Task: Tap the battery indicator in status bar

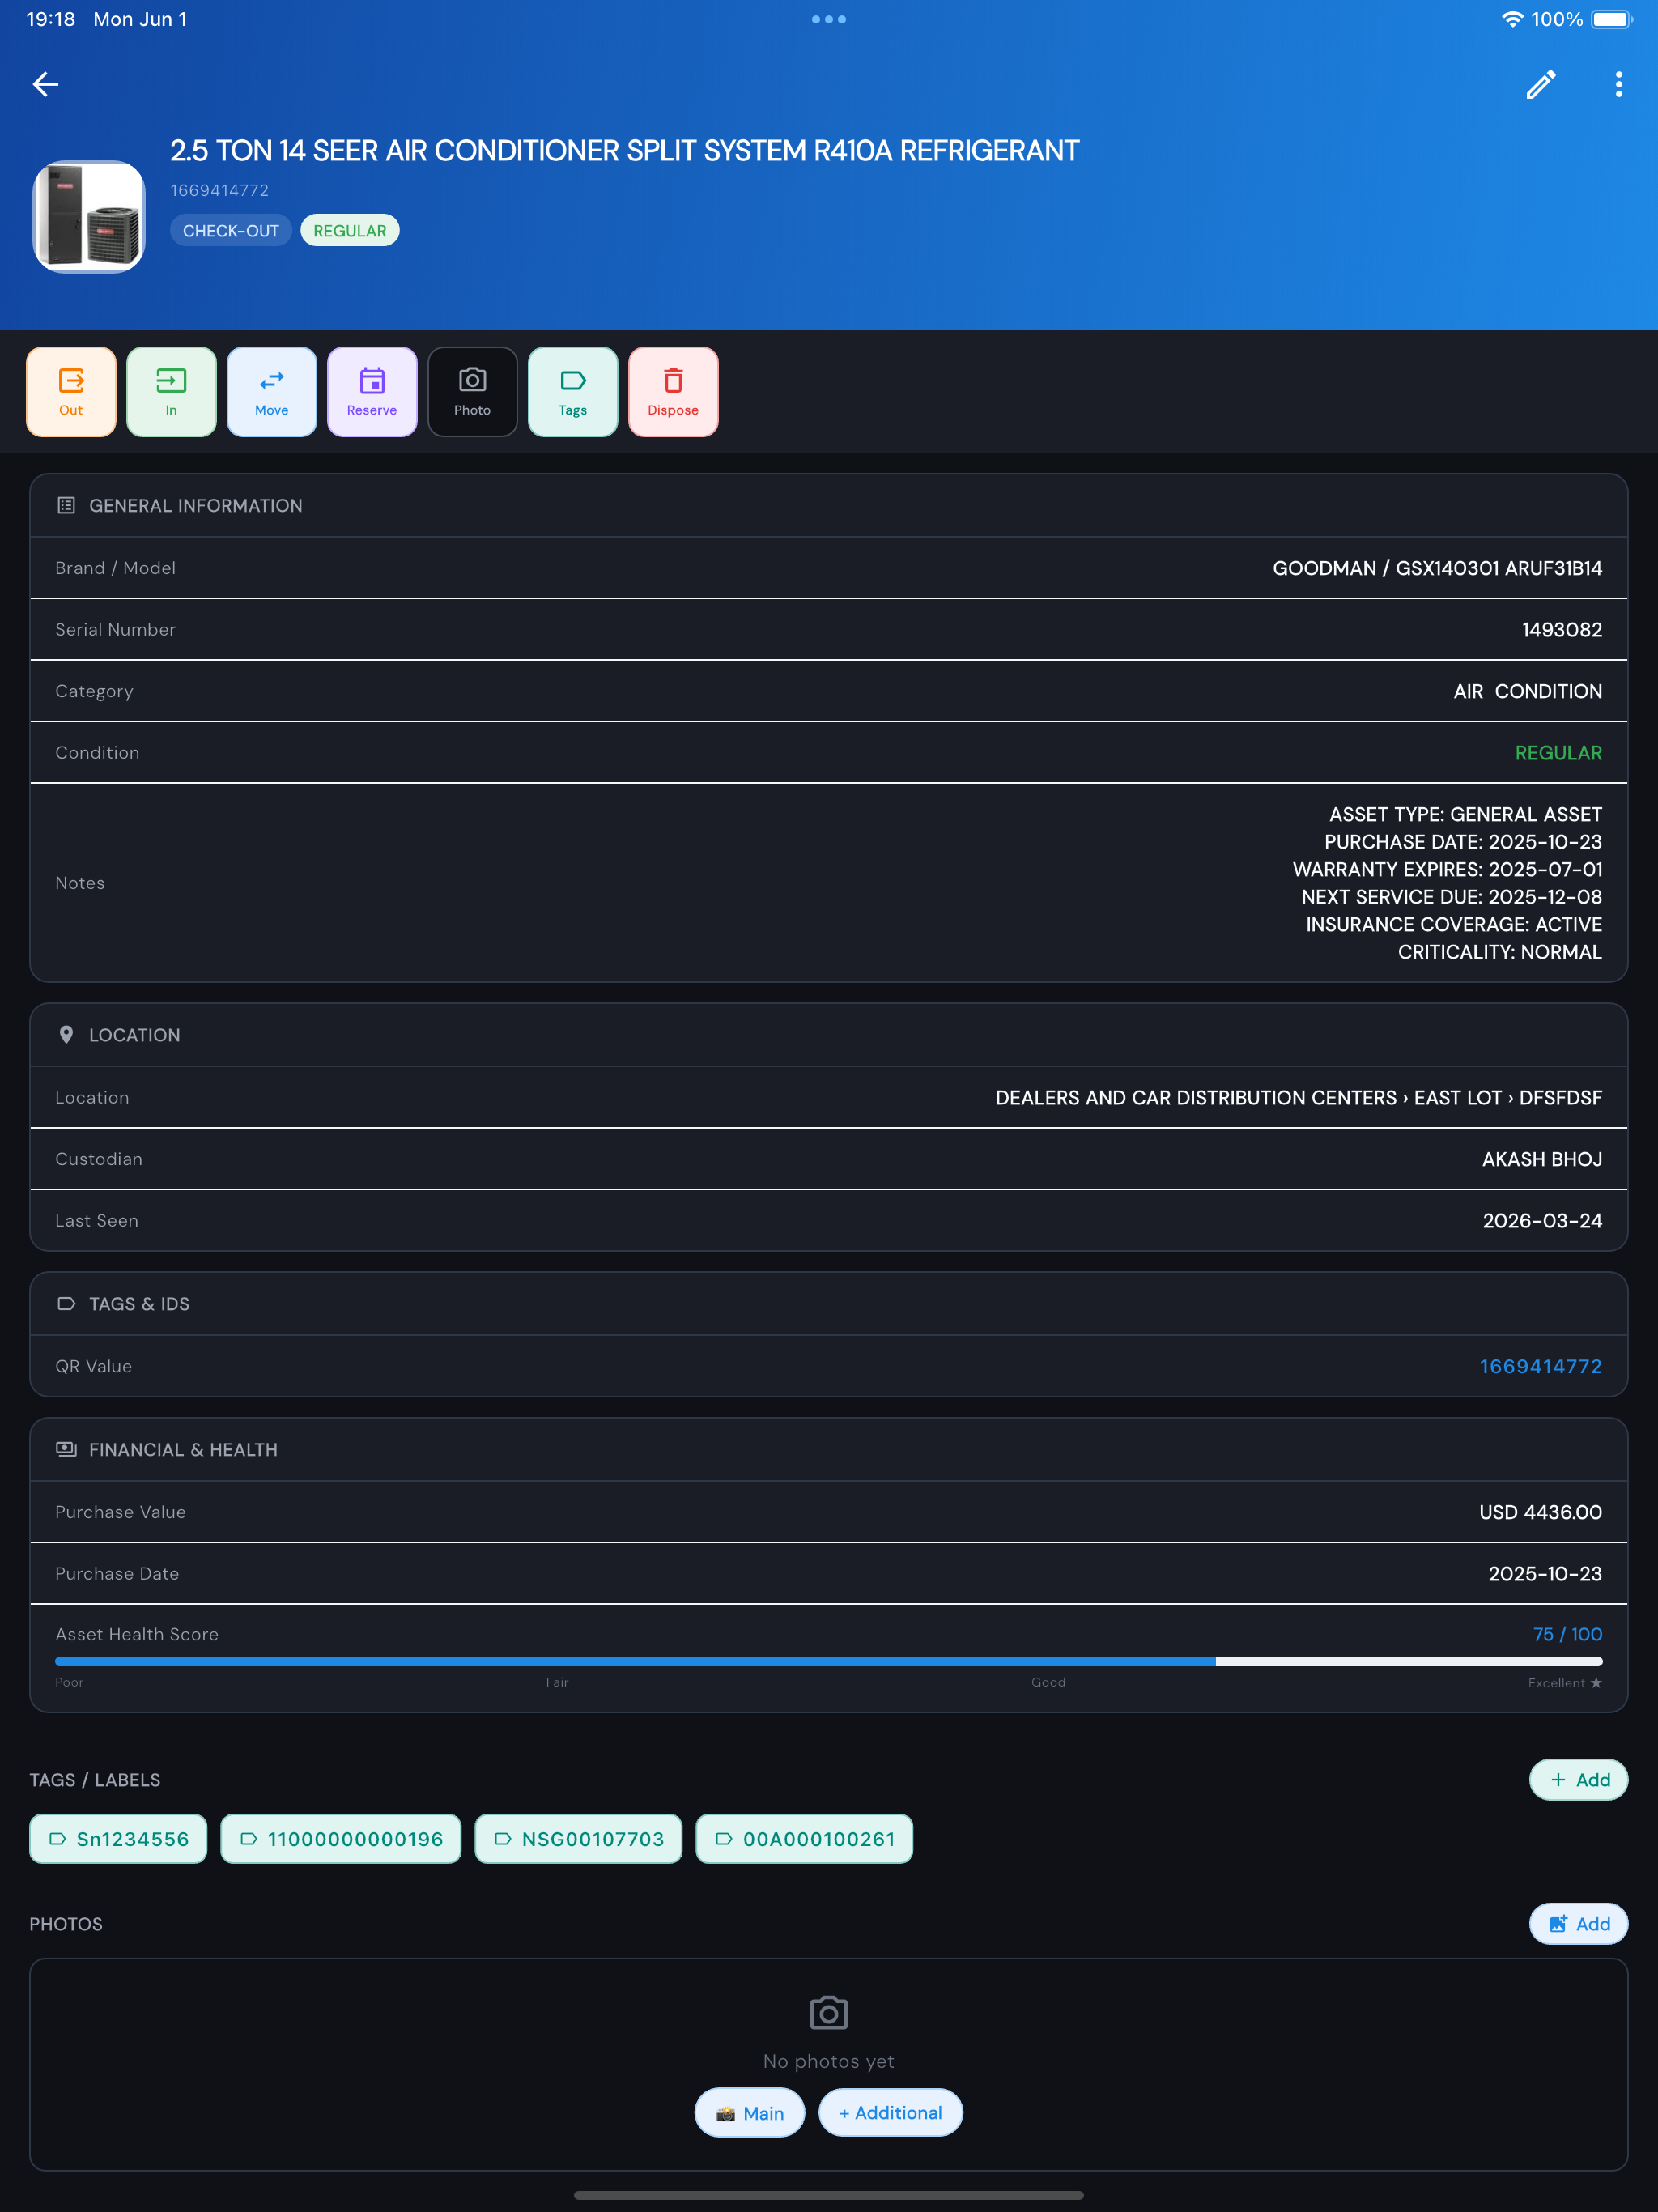Action: point(1611,19)
